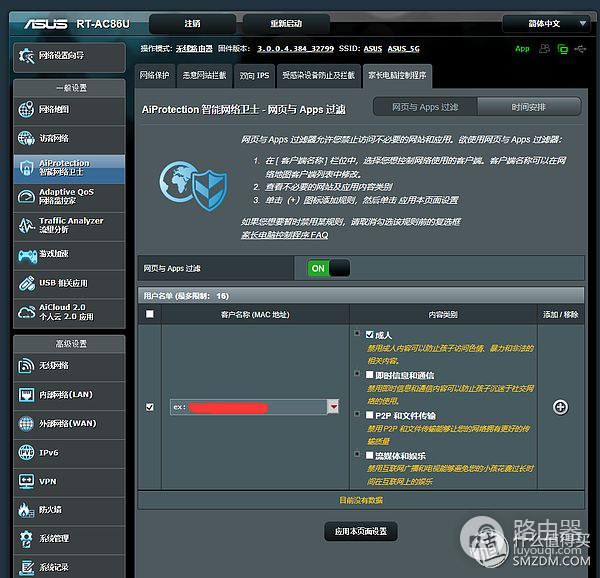Open USB 相关应用 settings
This screenshot has height=578, width=600.
tap(68, 283)
